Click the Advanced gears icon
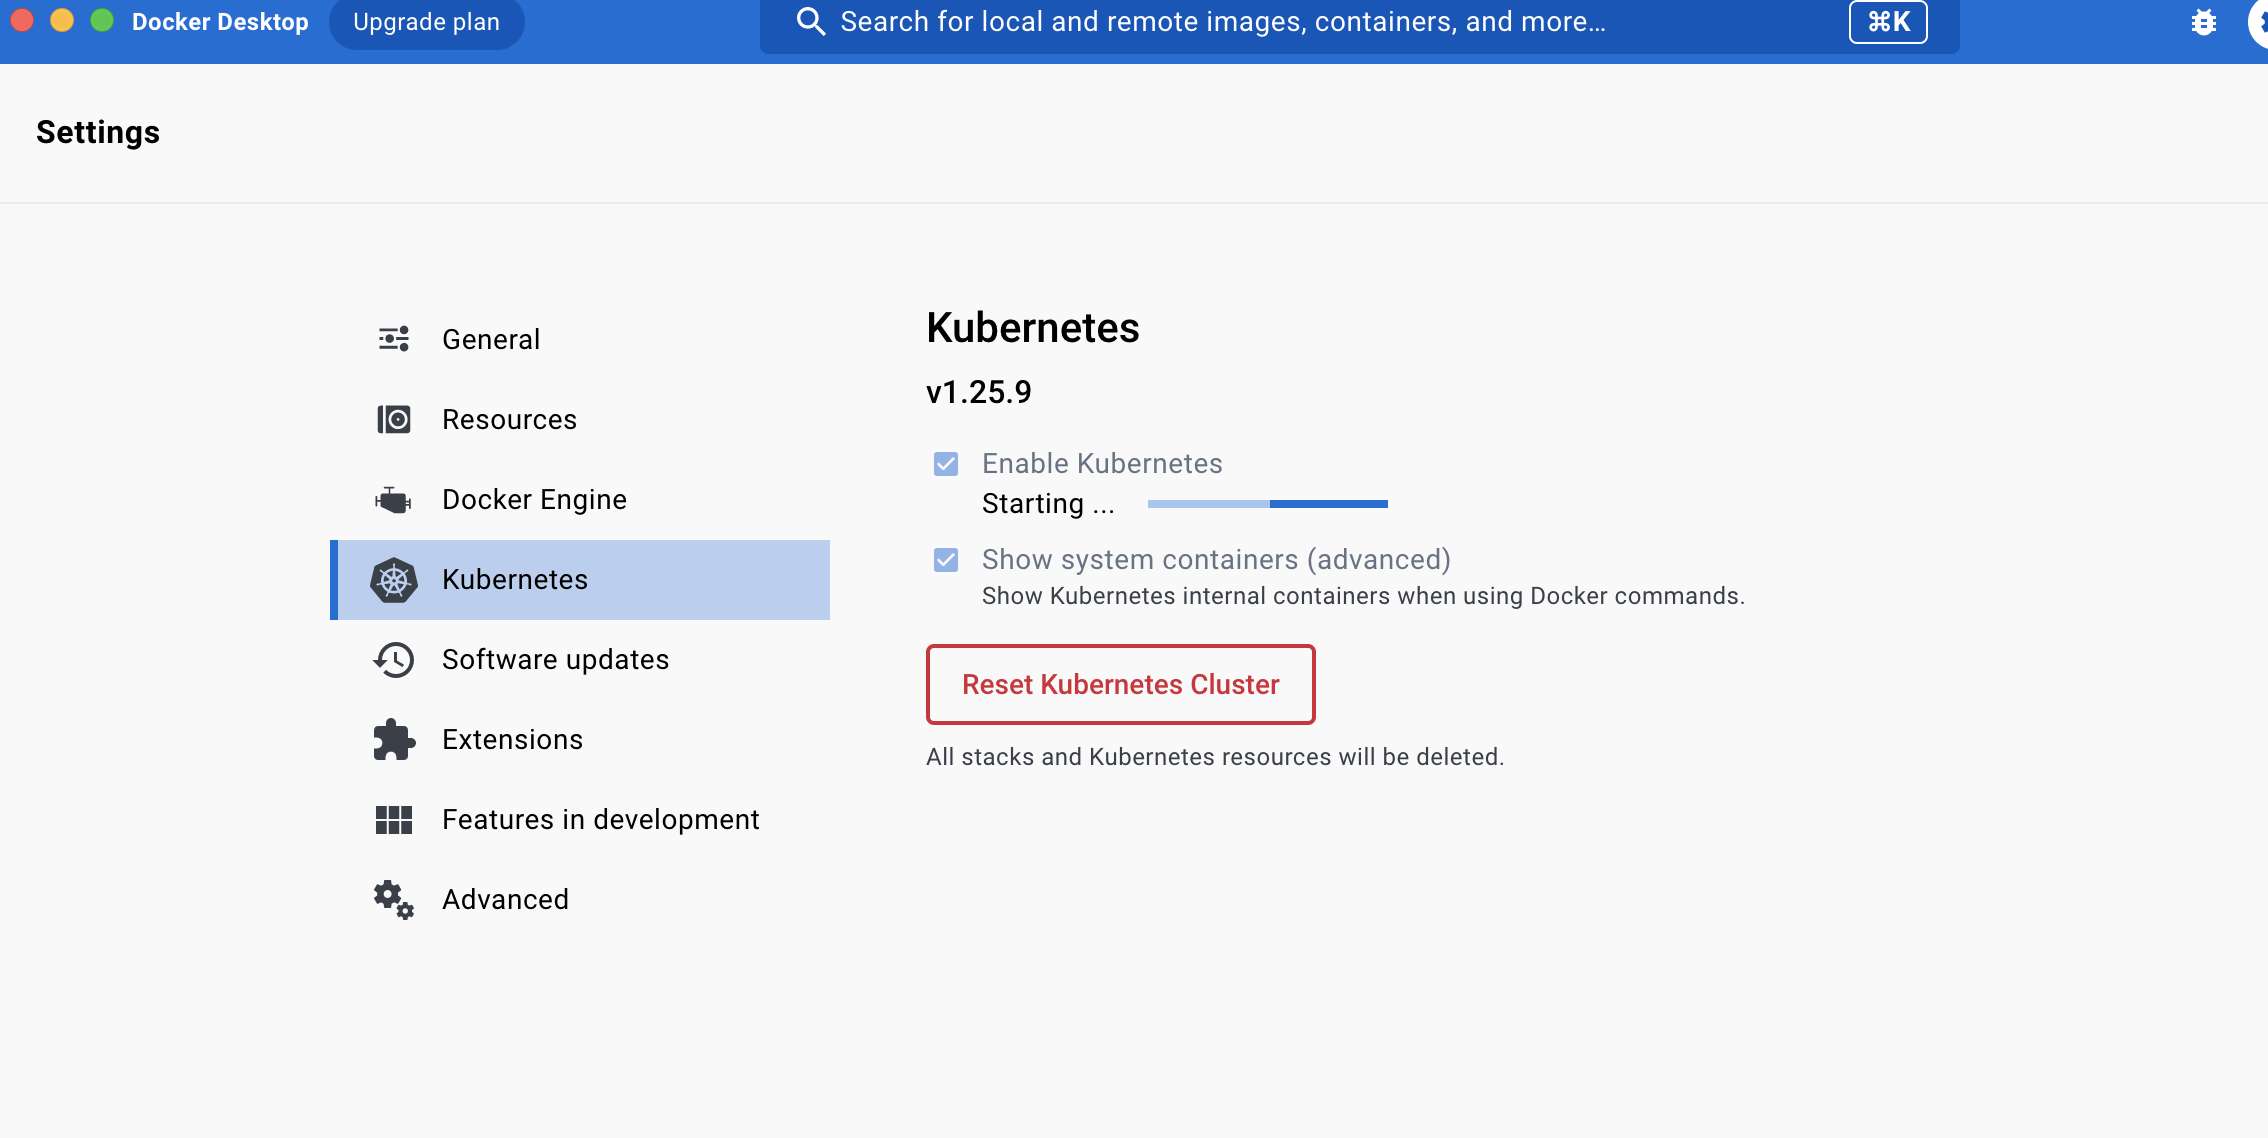The width and height of the screenshot is (2268, 1138). point(394,900)
